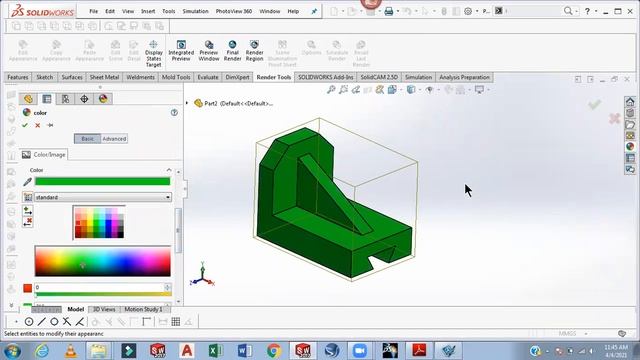Expand the Part2 tree node
Viewport: 640px width, 360px height.
187,103
